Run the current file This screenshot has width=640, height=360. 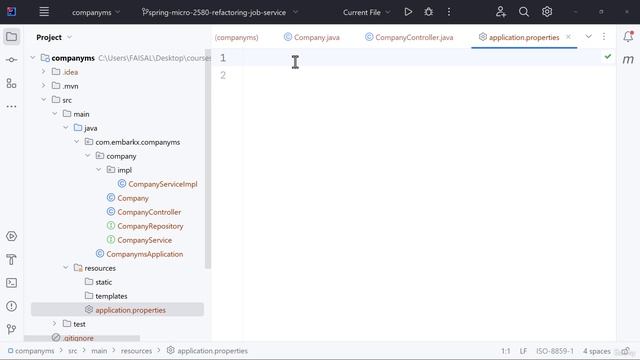(x=408, y=12)
